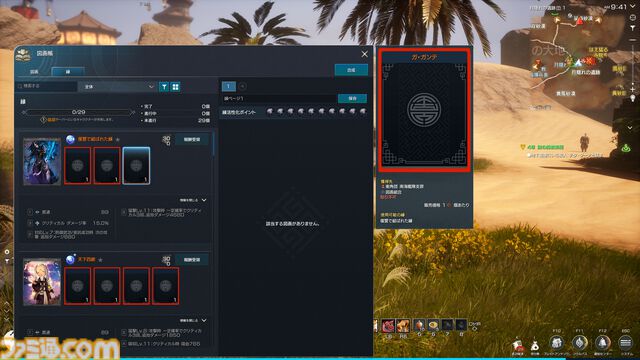Click the funnel filter icon

click(164, 87)
